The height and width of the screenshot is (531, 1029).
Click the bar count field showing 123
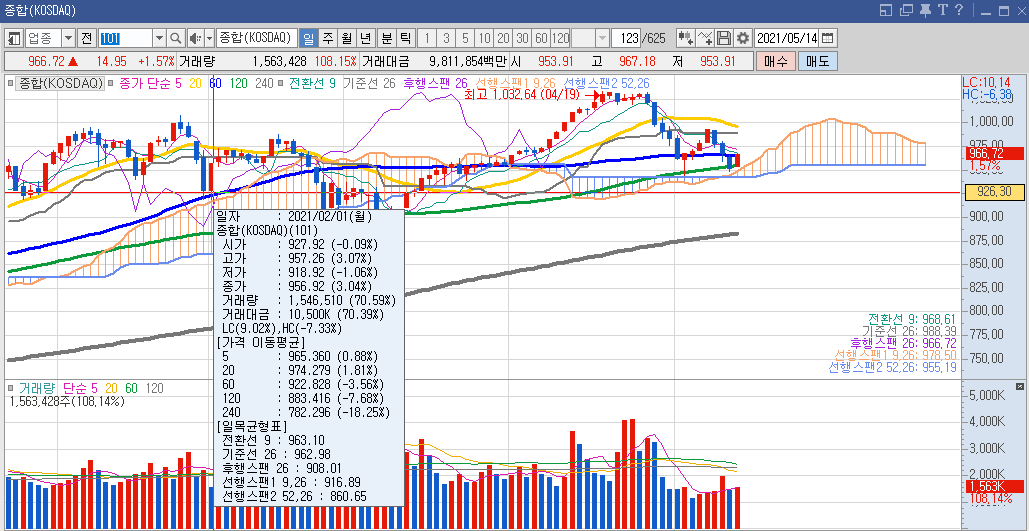(626, 38)
